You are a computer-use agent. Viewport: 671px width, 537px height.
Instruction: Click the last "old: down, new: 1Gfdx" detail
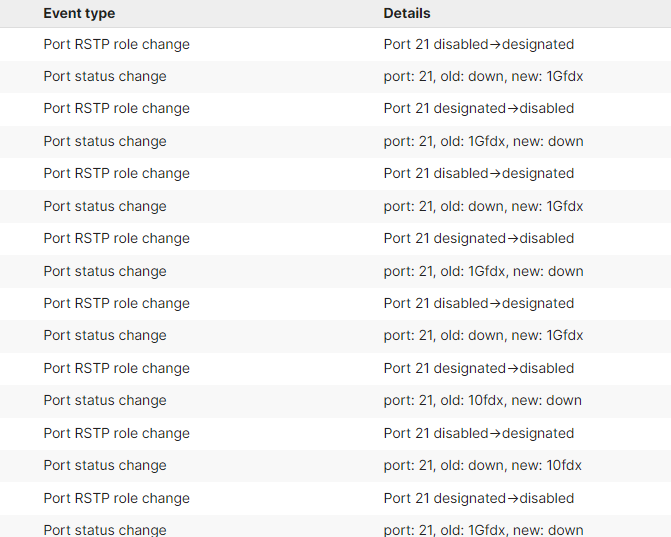click(x=483, y=335)
